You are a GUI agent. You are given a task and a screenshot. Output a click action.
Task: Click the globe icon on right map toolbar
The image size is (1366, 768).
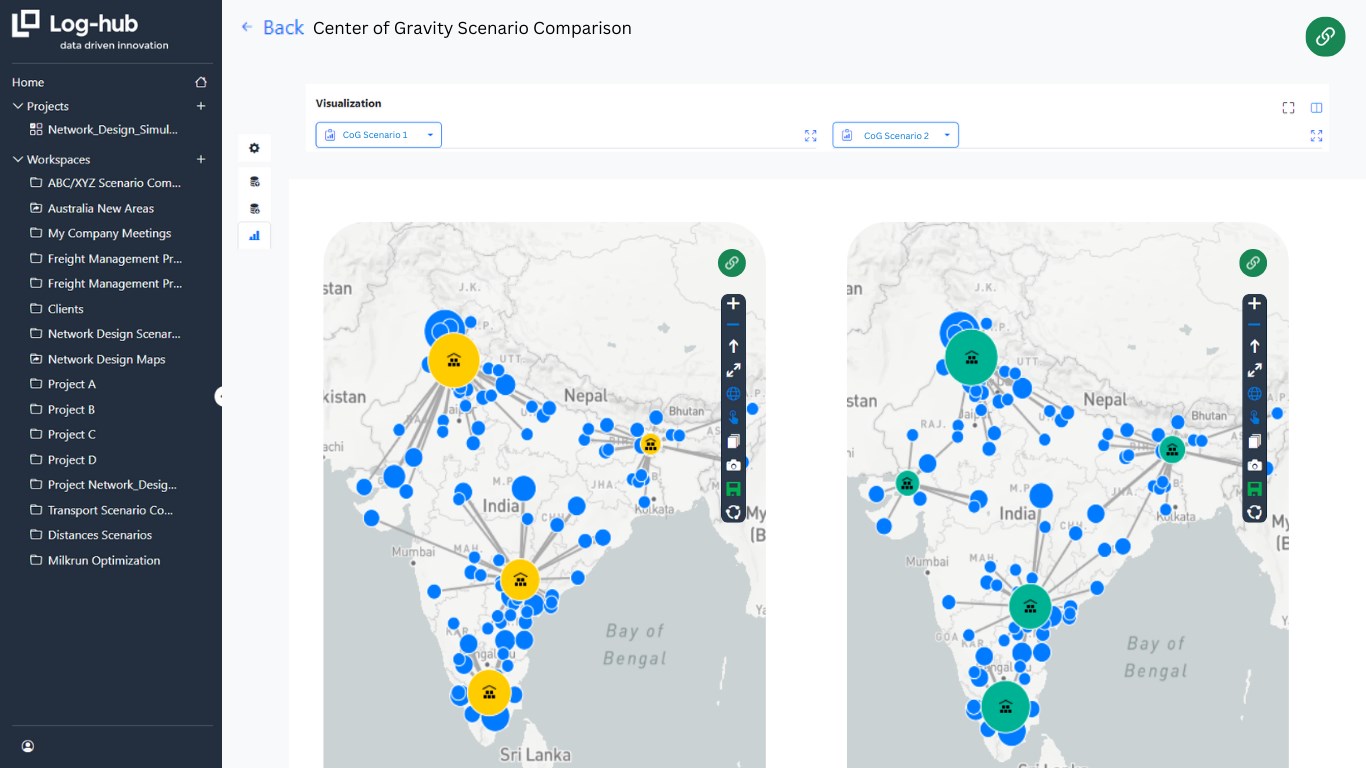click(x=1255, y=394)
